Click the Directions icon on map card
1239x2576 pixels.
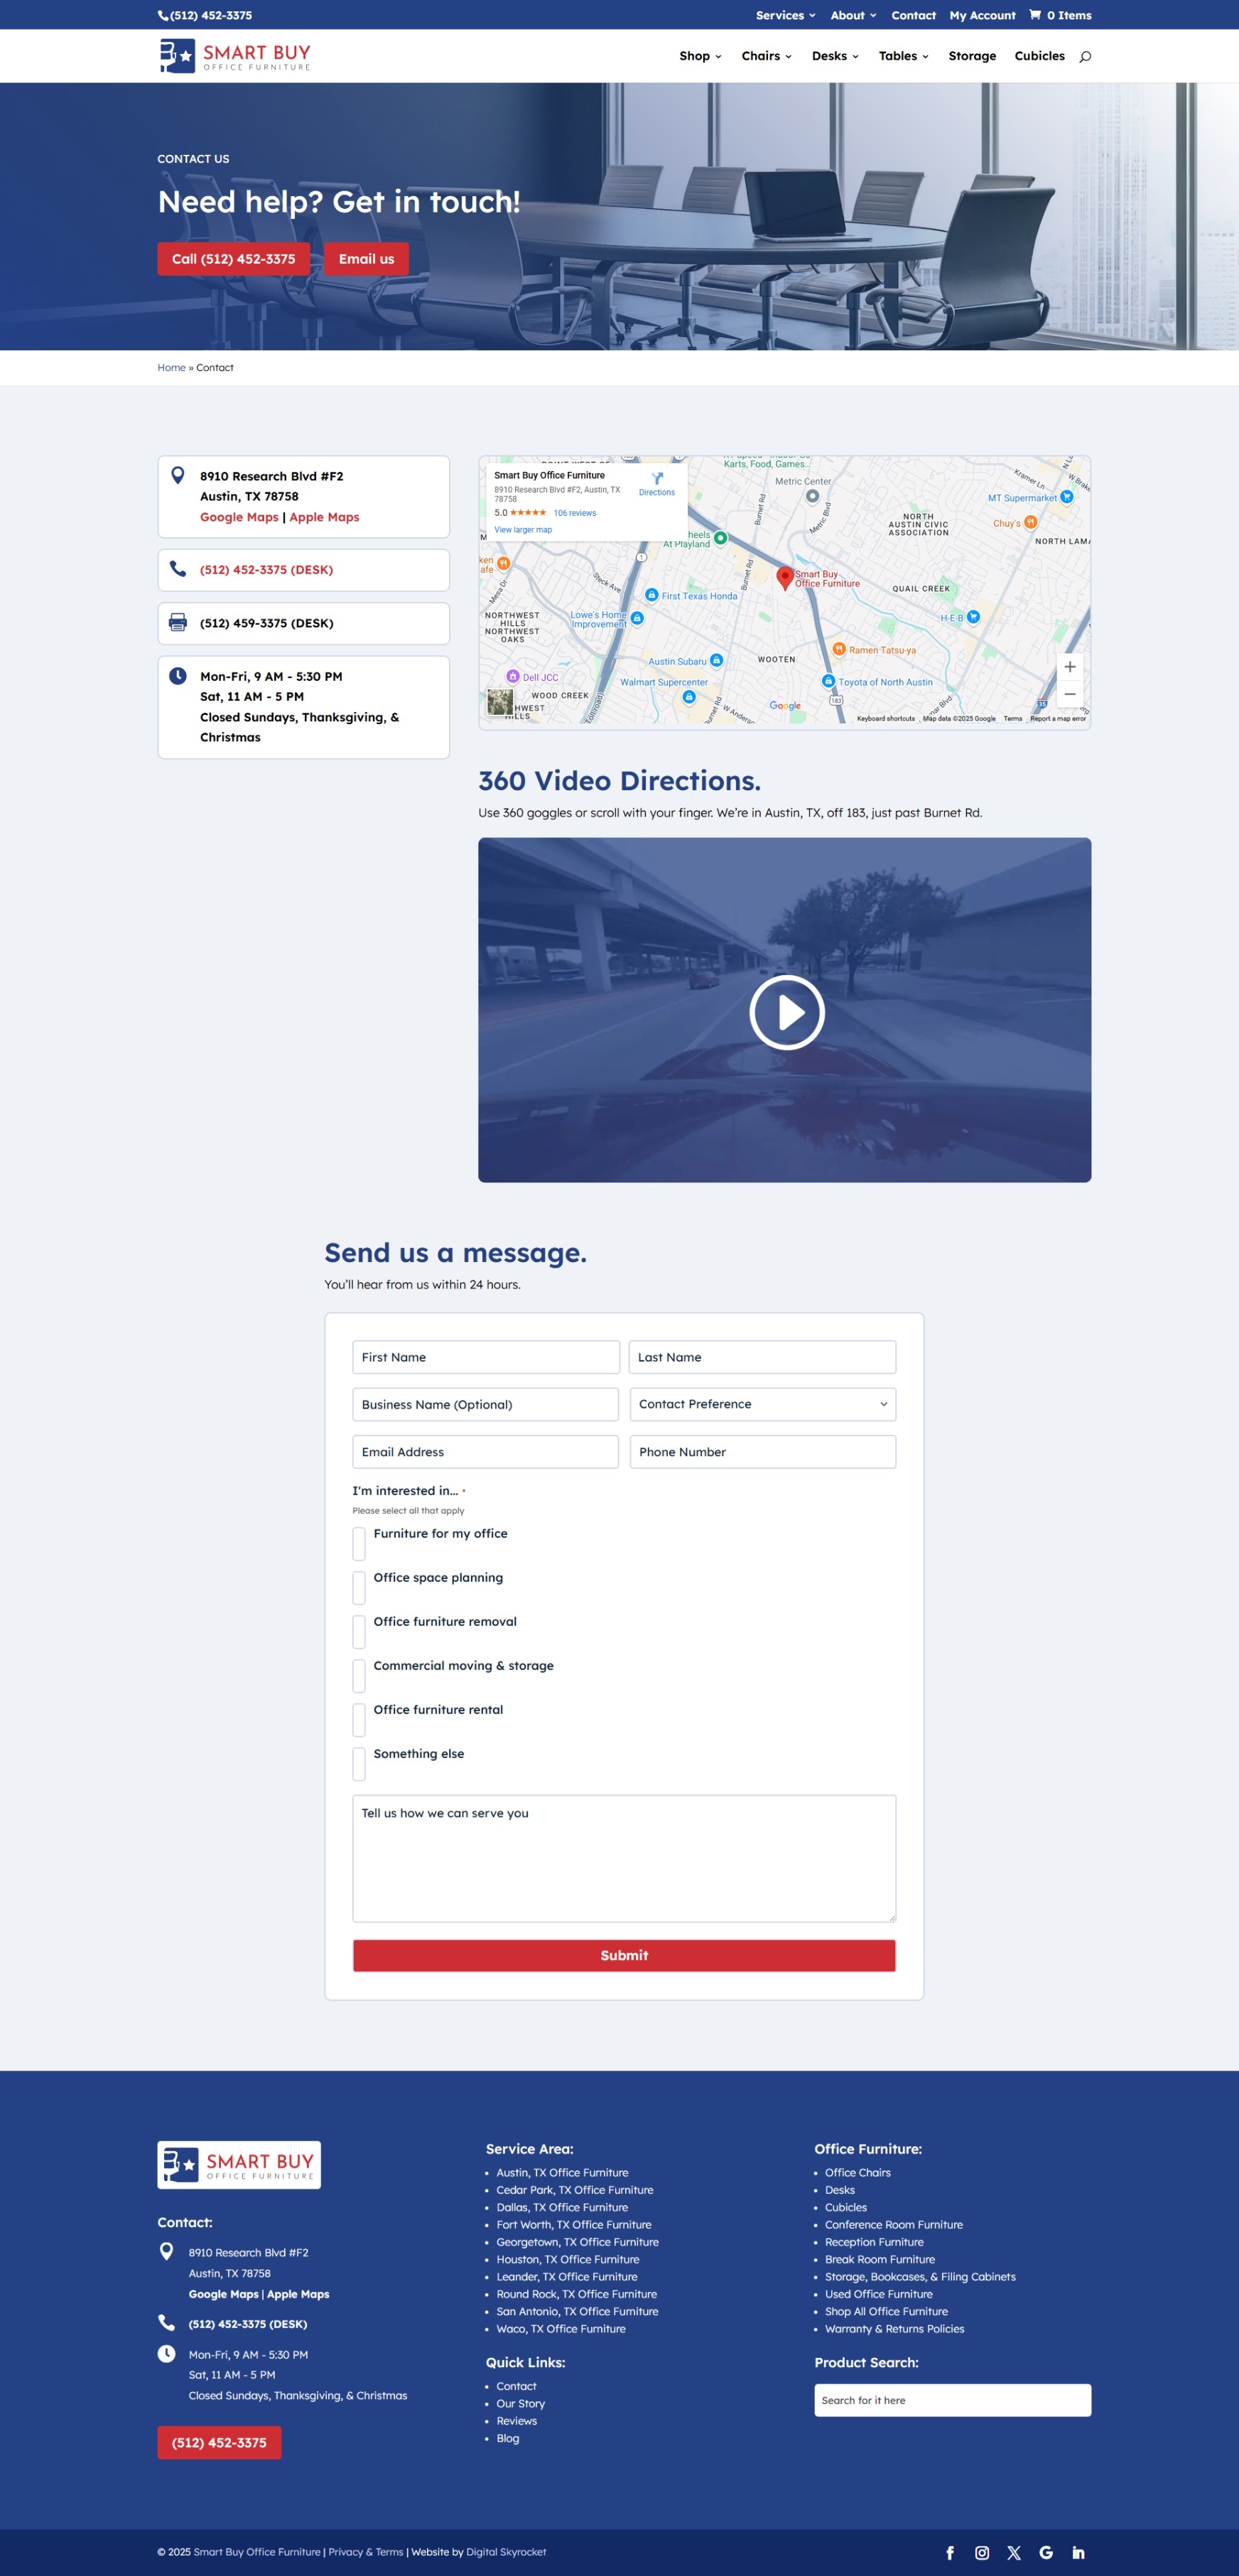point(657,480)
